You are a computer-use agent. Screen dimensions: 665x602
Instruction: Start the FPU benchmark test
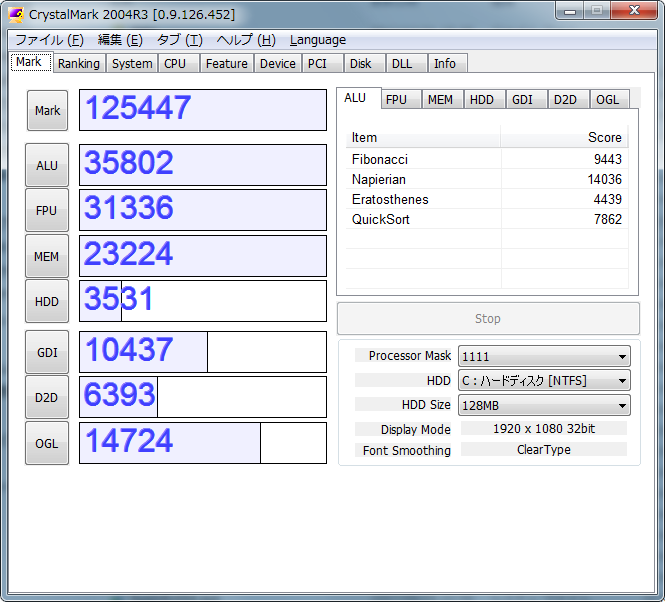point(47,210)
